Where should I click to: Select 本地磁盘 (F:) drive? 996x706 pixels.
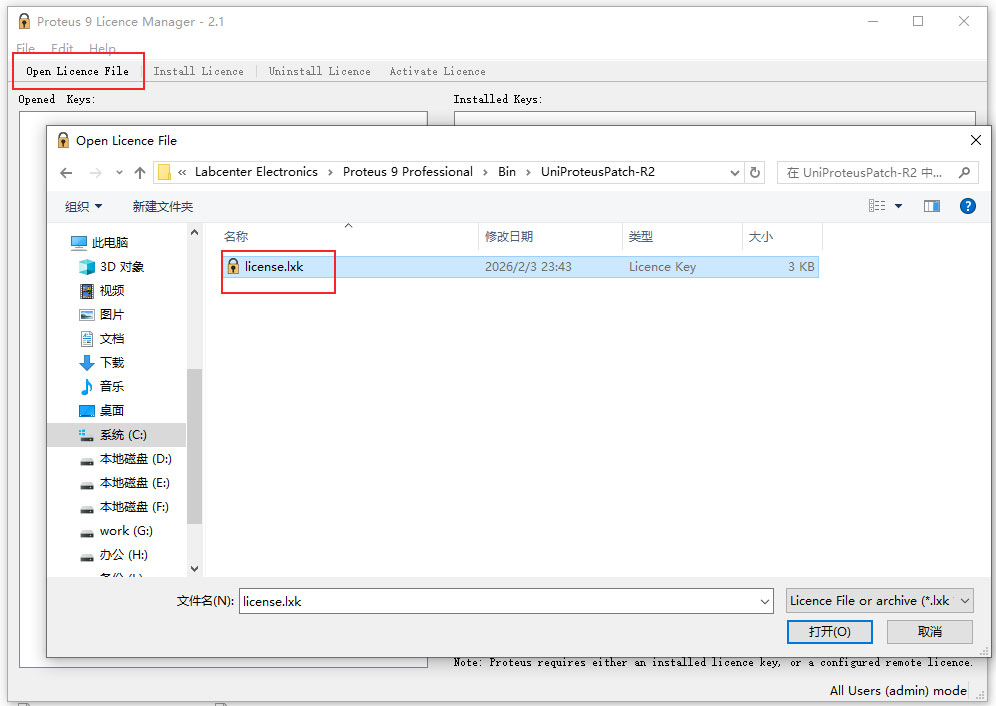(124, 507)
